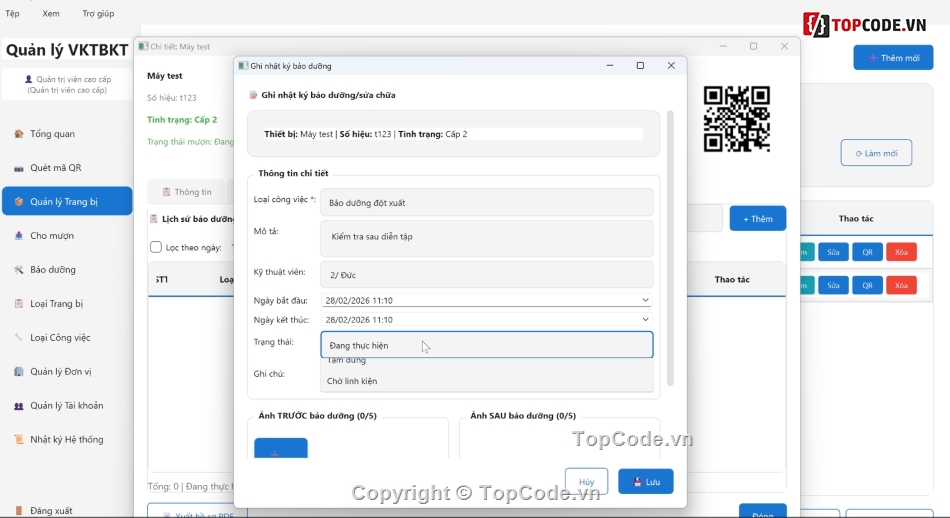Choose Tạm dừng status option
Viewport: 950px width, 518px height.
tap(487, 361)
